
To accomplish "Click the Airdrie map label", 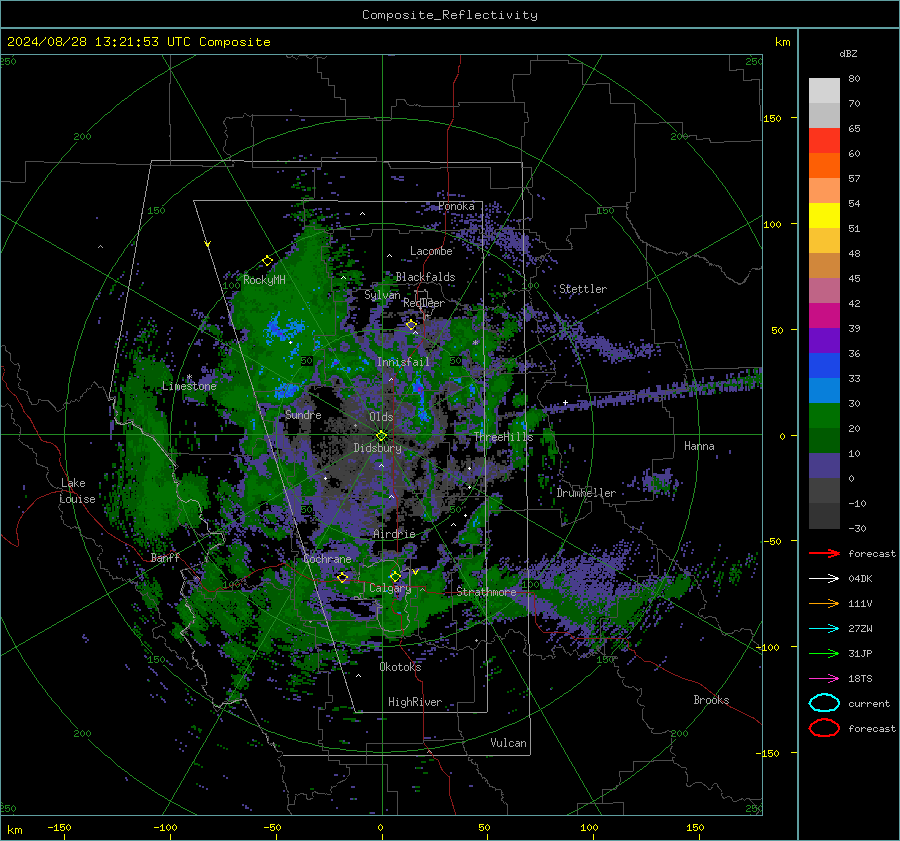I will 394,534.
